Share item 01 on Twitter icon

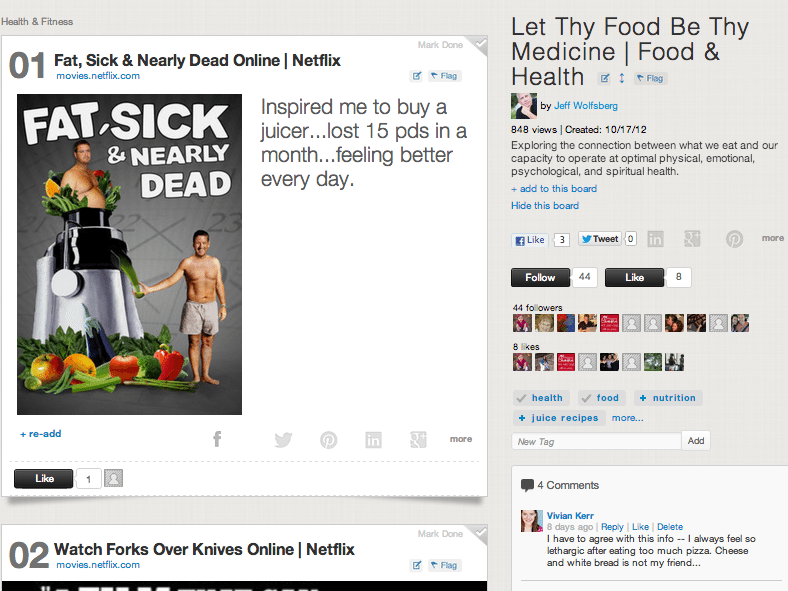283,440
